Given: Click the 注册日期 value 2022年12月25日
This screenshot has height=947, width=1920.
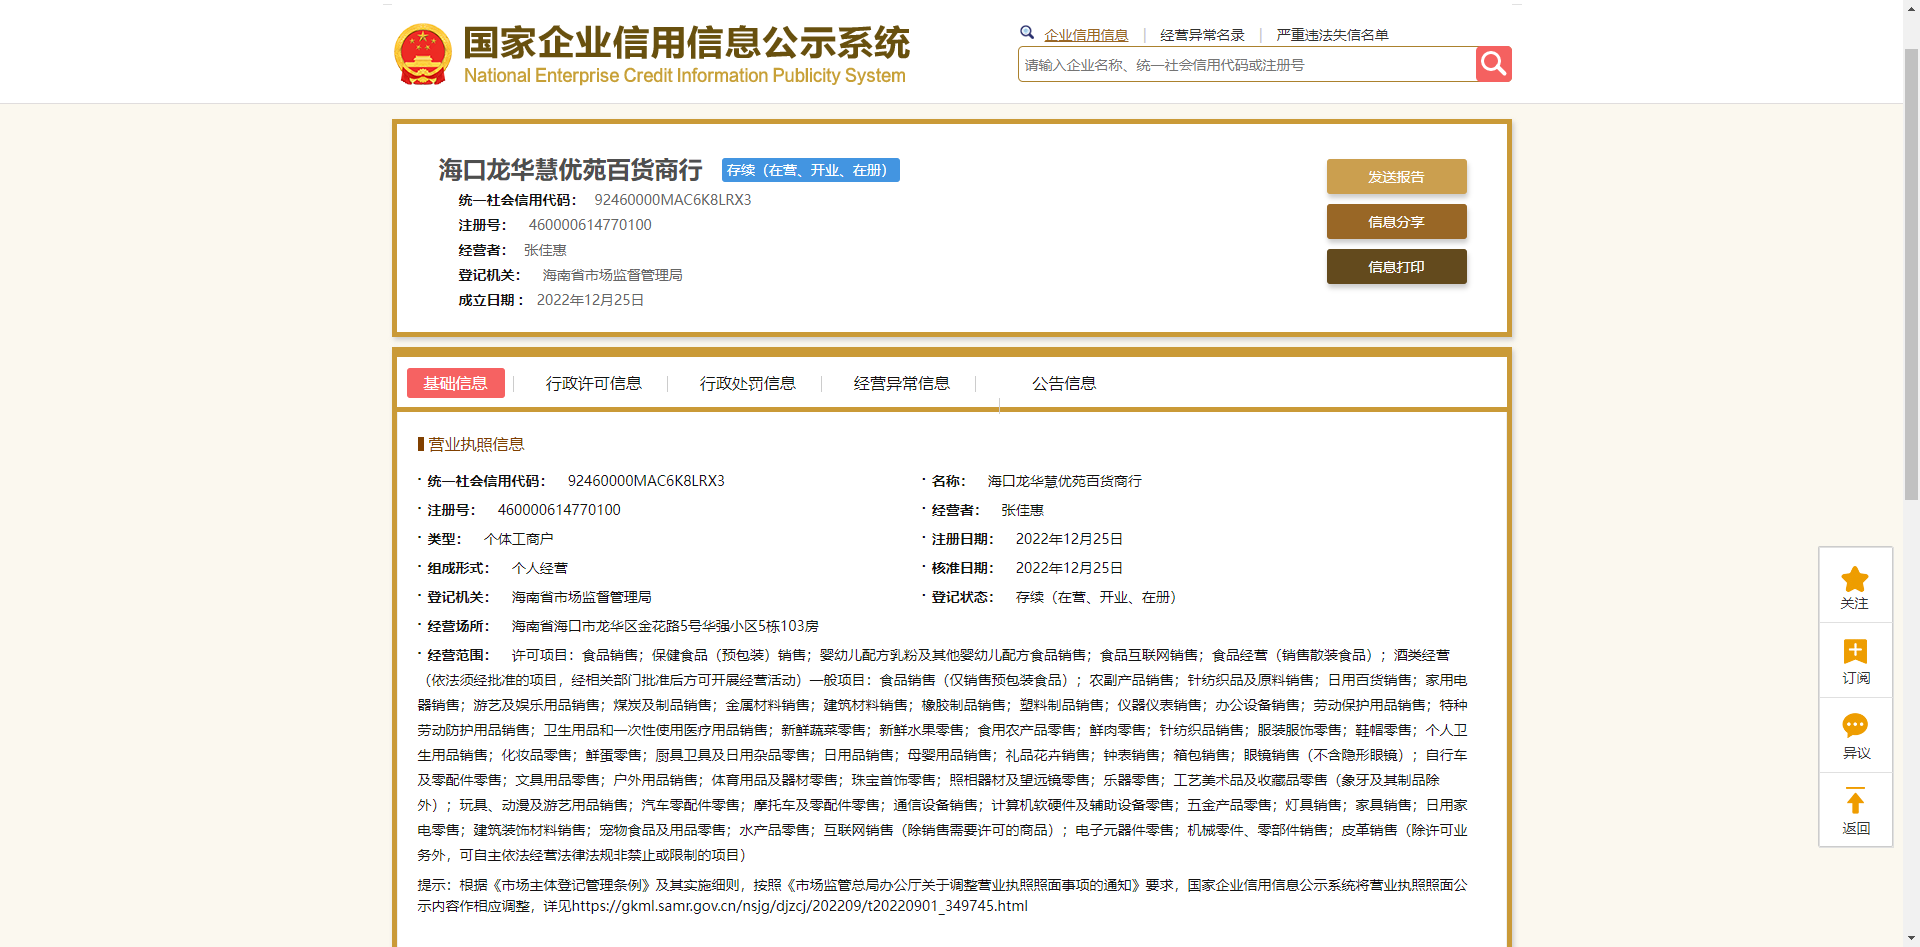Looking at the screenshot, I should click(x=1069, y=539).
